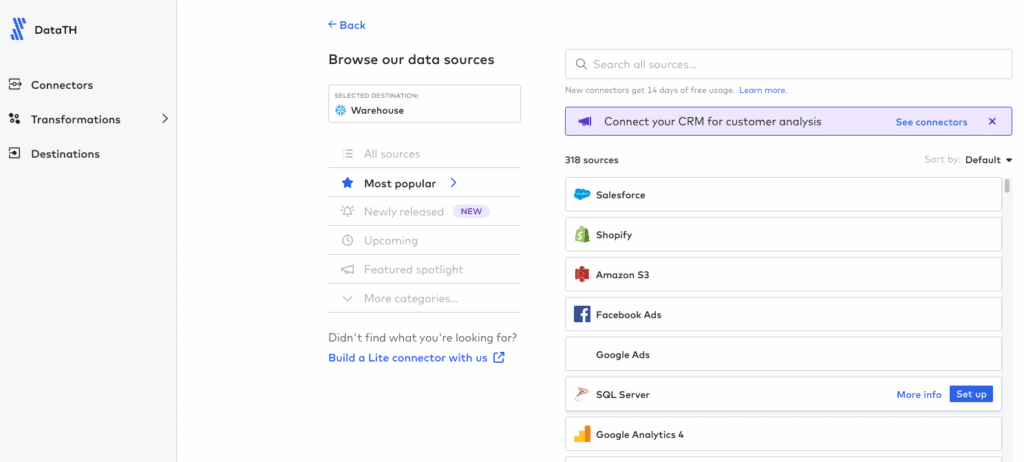Dismiss the CRM banner with X
This screenshot has height=462, width=1024.
(x=992, y=122)
